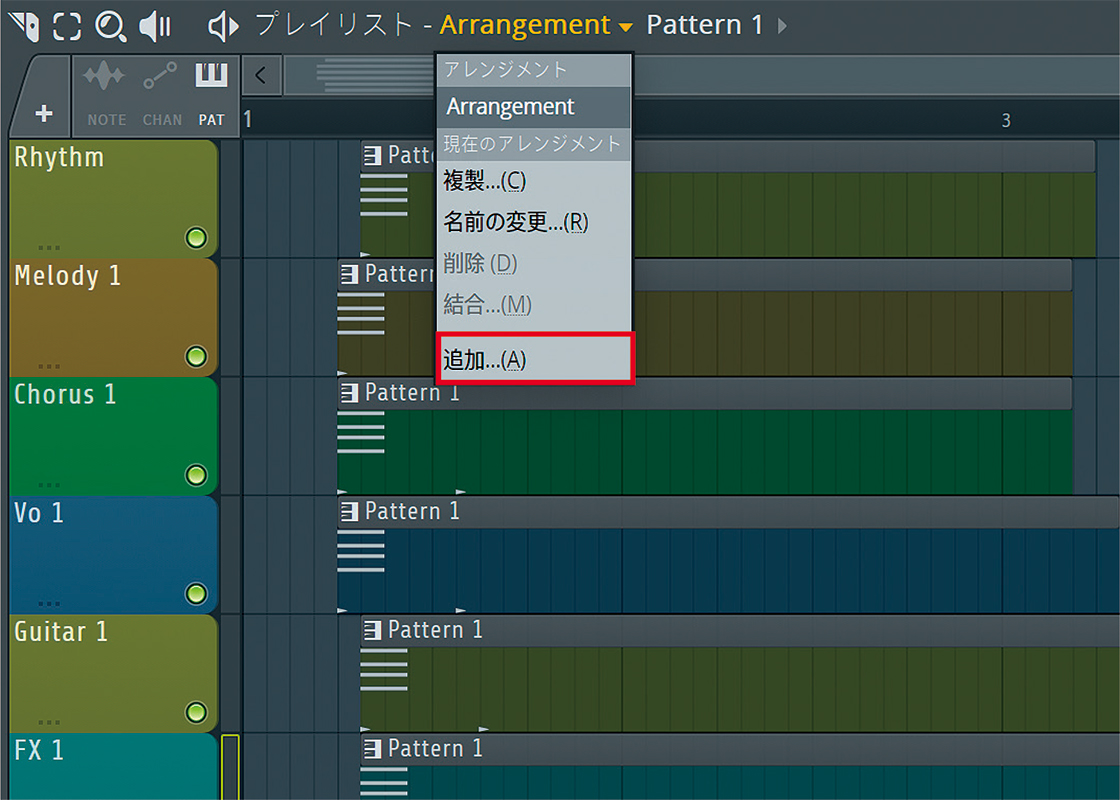The image size is (1120, 800).
Task: Click the Pattern 1 clip on Guitar 1 track
Action: (x=739, y=673)
